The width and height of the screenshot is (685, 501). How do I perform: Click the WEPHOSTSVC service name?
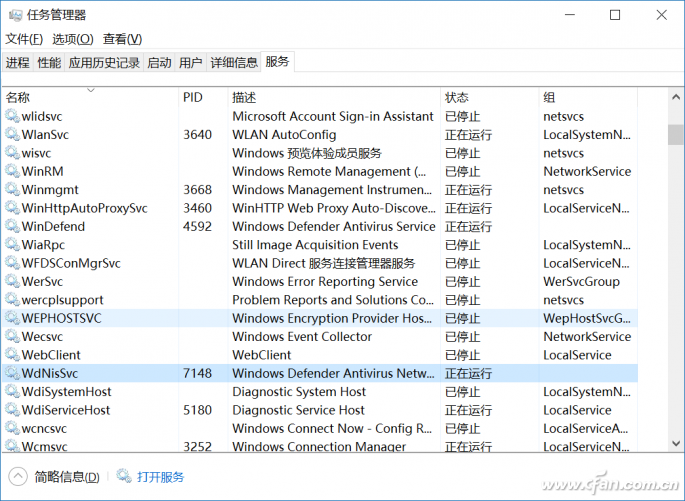tap(62, 318)
